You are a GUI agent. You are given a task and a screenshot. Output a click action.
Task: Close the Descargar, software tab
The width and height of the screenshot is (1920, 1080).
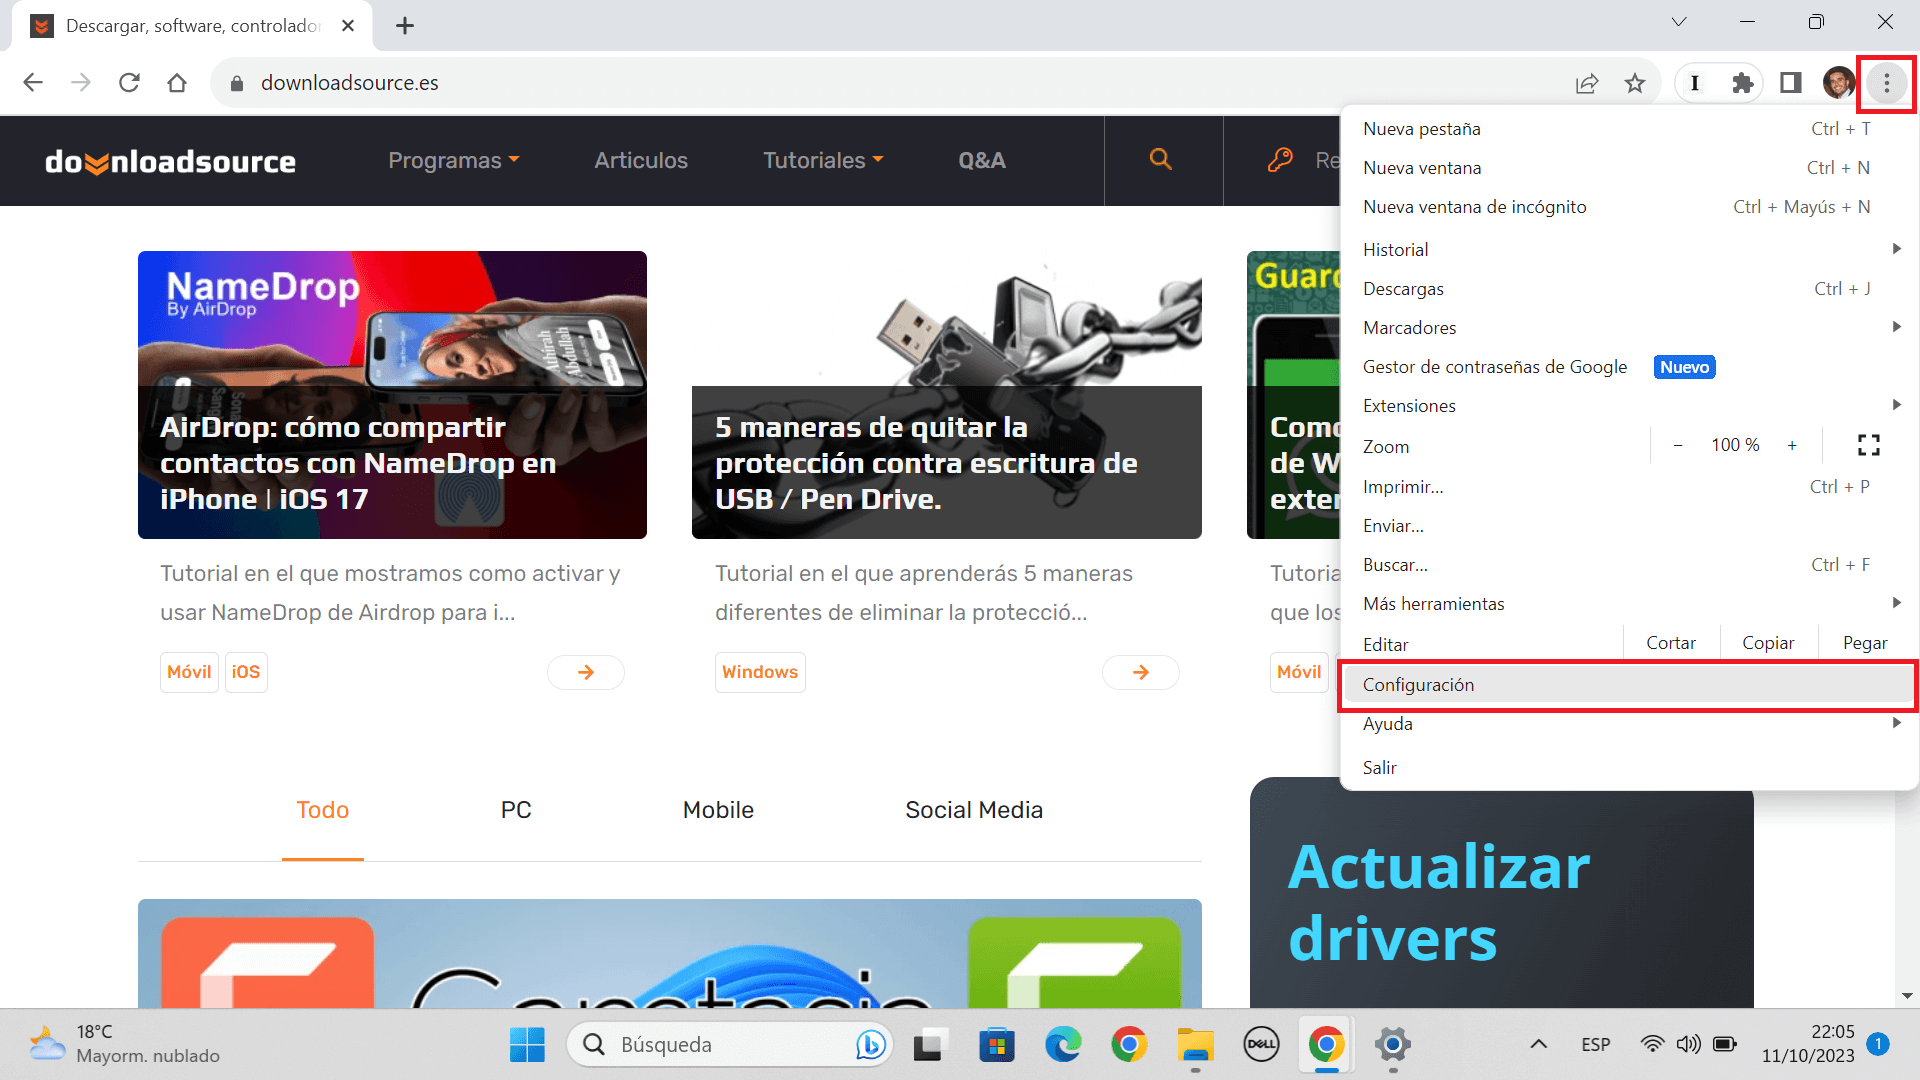click(348, 26)
